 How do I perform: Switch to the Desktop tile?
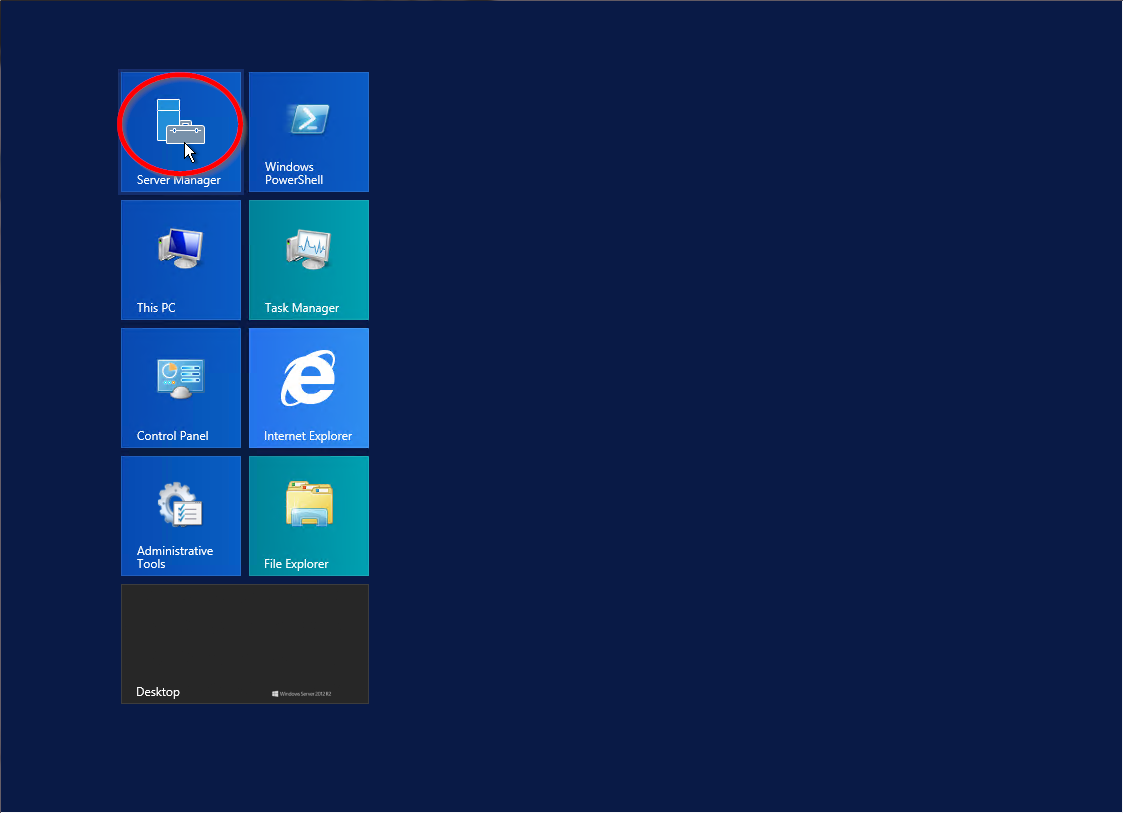[x=245, y=644]
